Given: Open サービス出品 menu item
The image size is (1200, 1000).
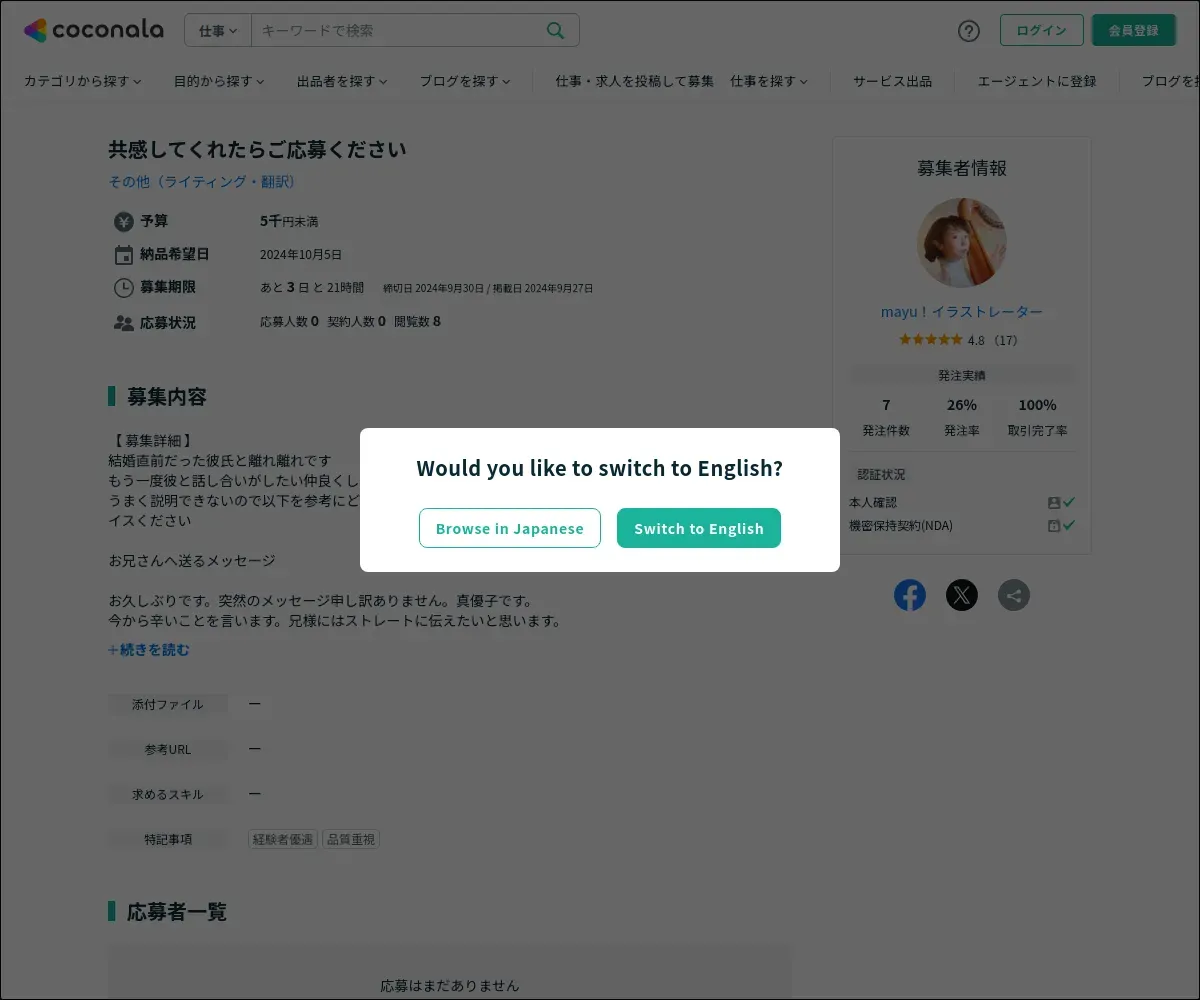Looking at the screenshot, I should coord(892,81).
